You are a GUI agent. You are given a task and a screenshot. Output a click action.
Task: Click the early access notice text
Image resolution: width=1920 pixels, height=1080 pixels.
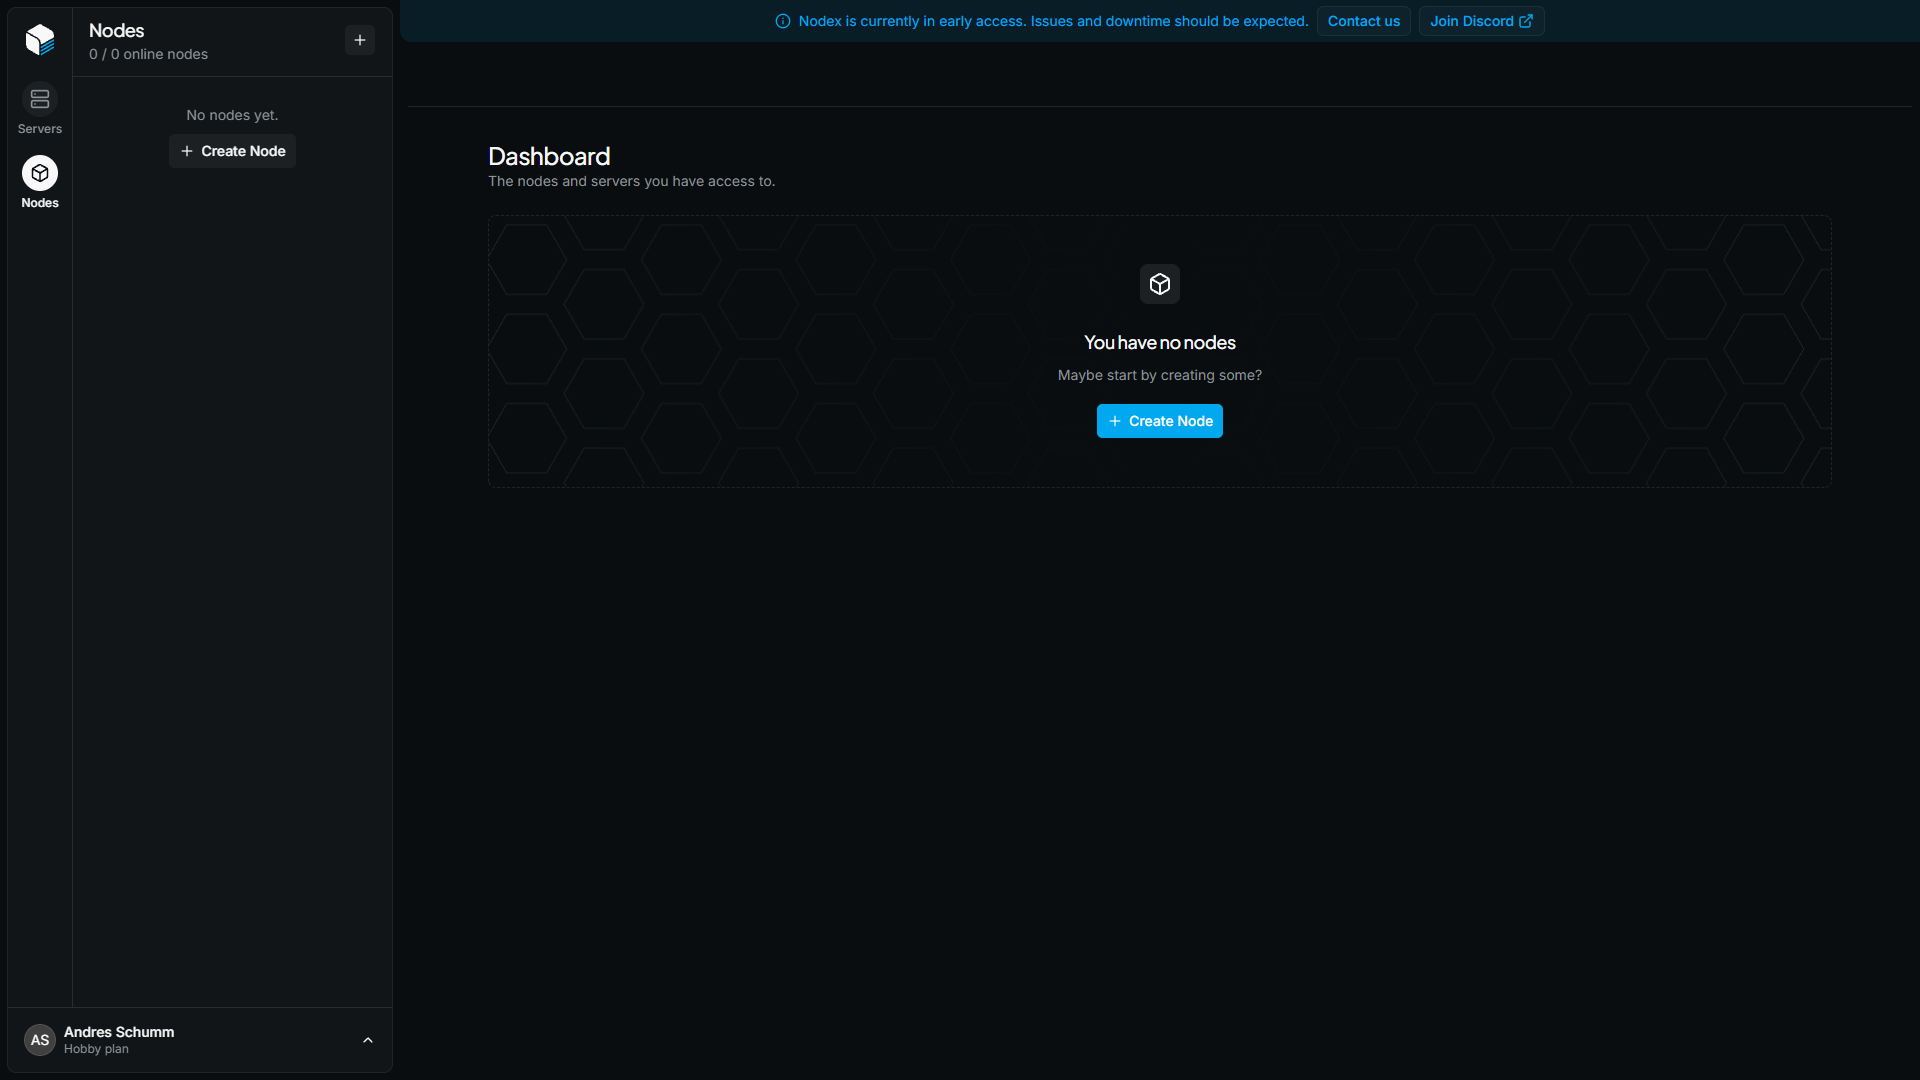1053,21
